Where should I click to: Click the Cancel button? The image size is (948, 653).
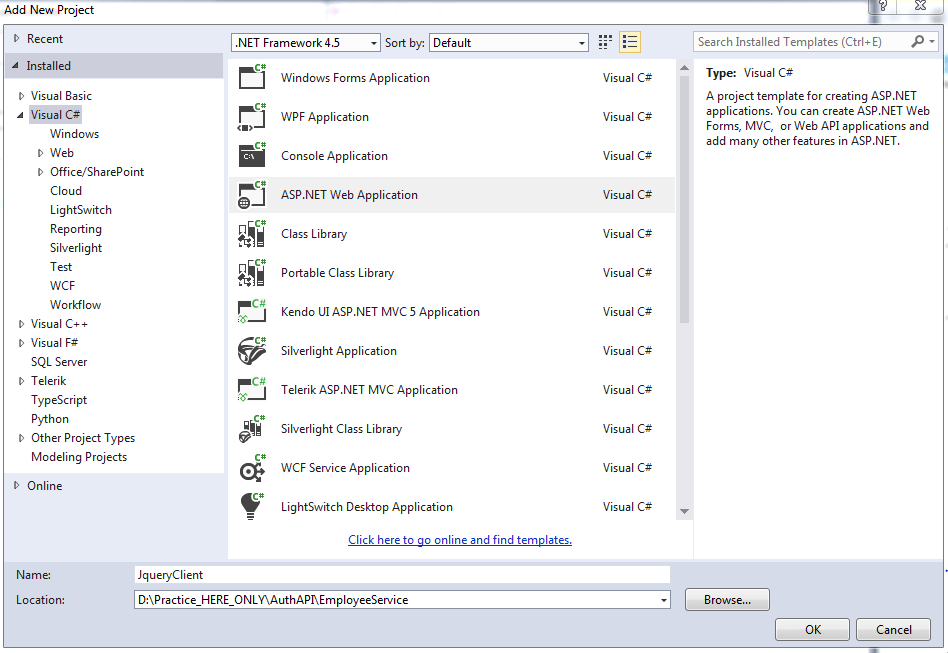coord(894,629)
